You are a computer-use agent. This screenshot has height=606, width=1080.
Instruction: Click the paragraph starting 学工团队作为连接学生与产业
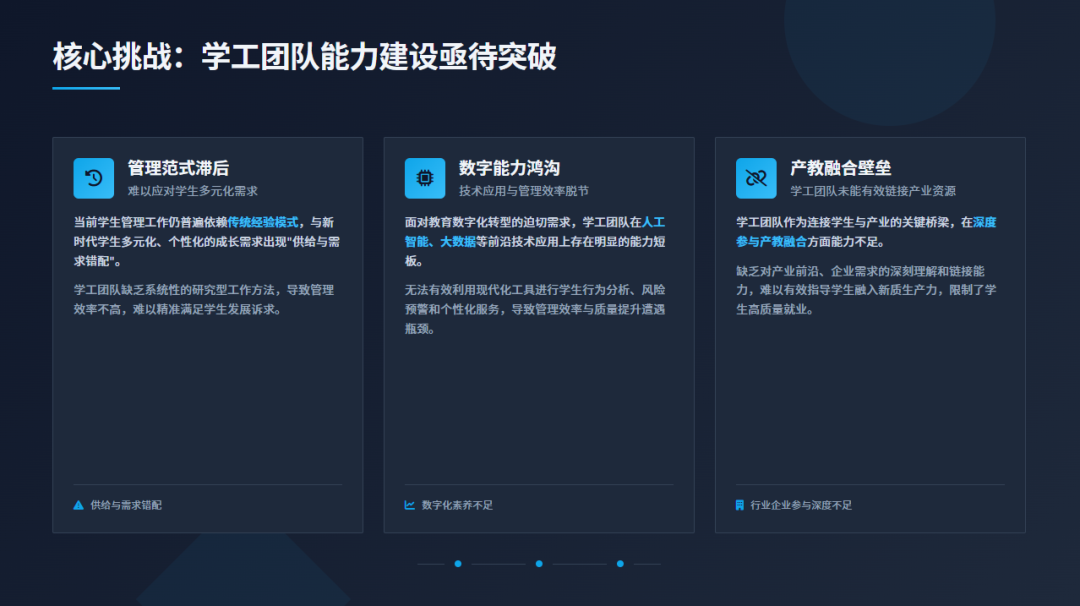(866, 232)
